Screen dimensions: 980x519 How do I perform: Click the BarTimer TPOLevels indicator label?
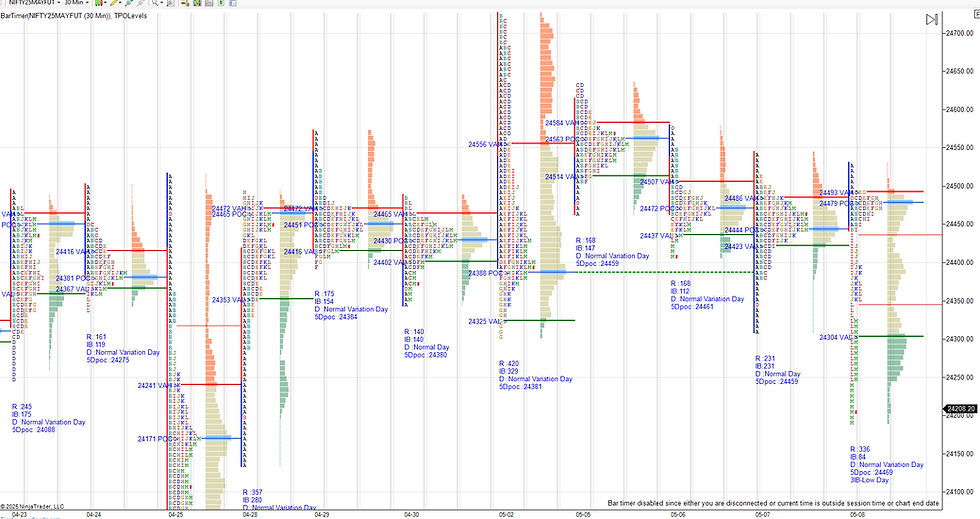[74, 16]
